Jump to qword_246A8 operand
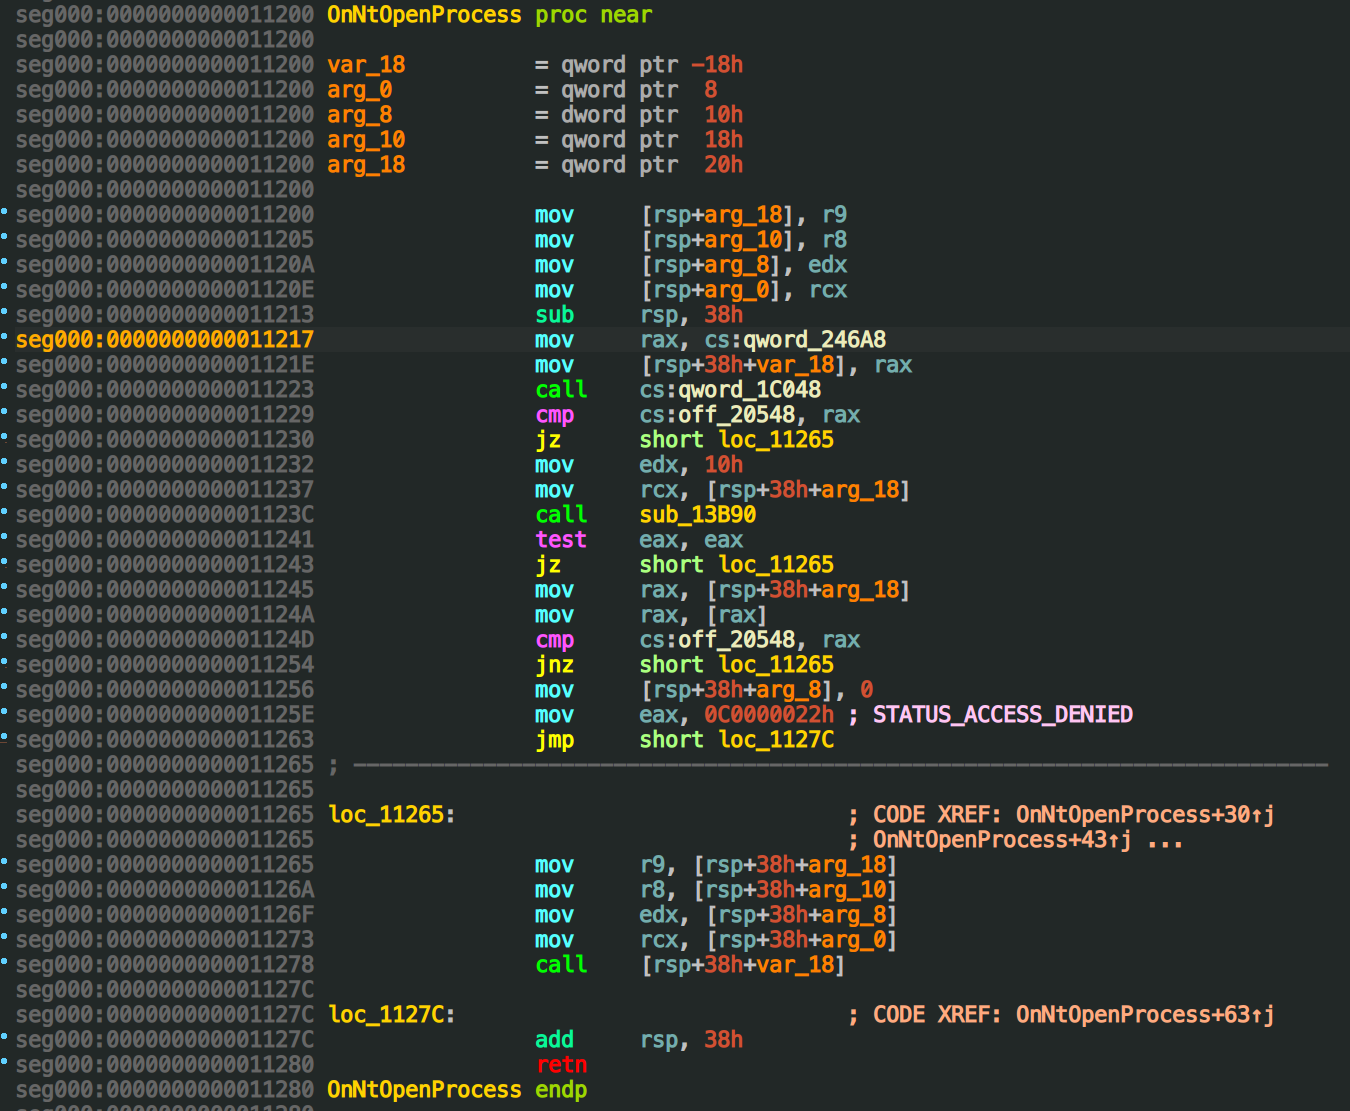1350x1111 pixels. [813, 340]
